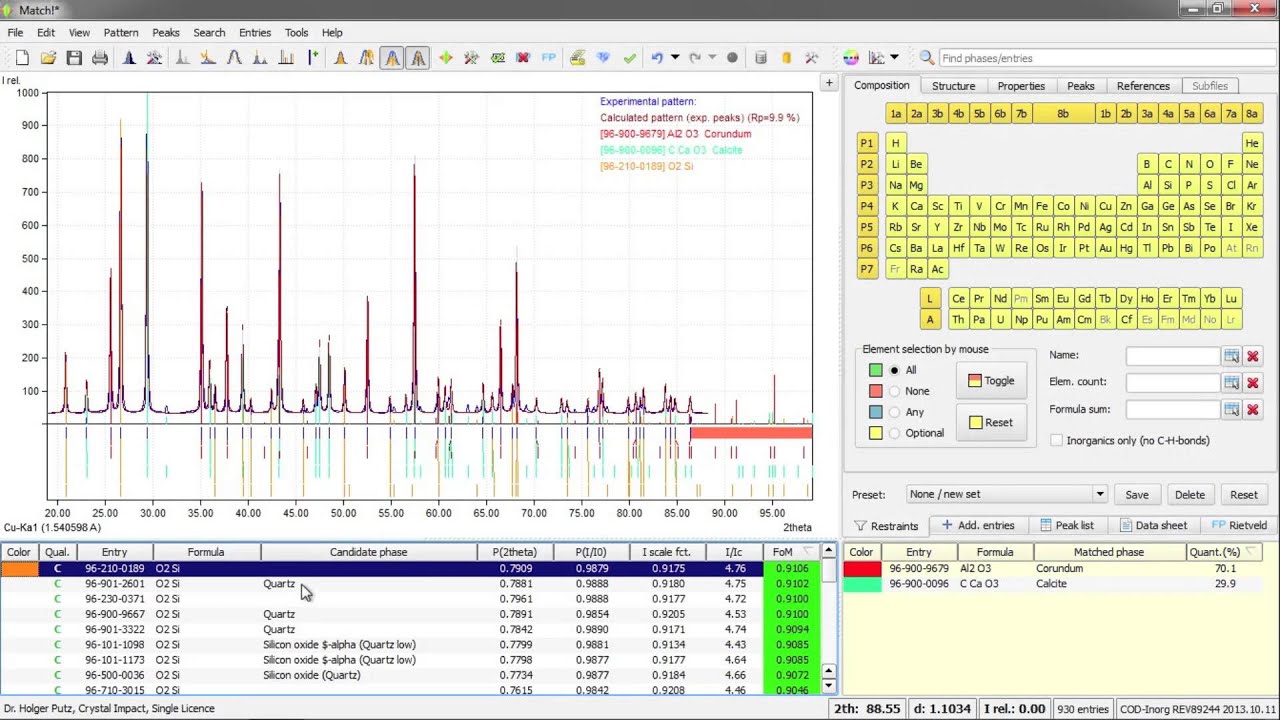This screenshot has height=720, width=1280.
Task: Click the Print icon in the toolbar
Action: pyautogui.click(x=100, y=58)
